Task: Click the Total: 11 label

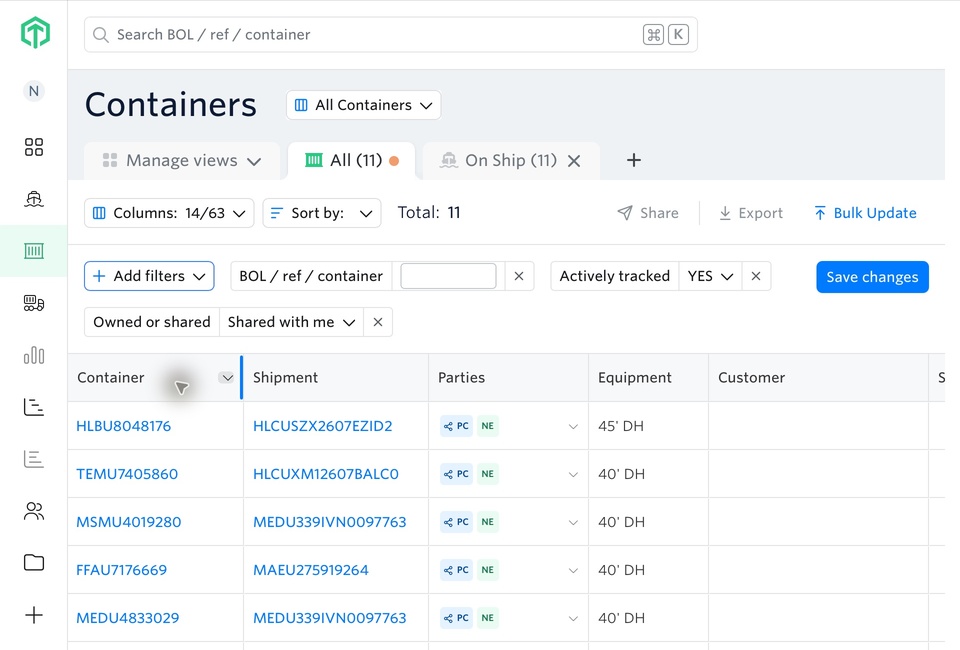Action: pos(429,212)
